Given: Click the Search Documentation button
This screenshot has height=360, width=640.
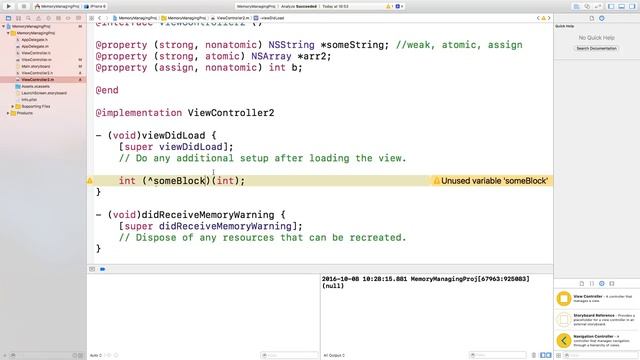Looking at the screenshot, I should [596, 48].
